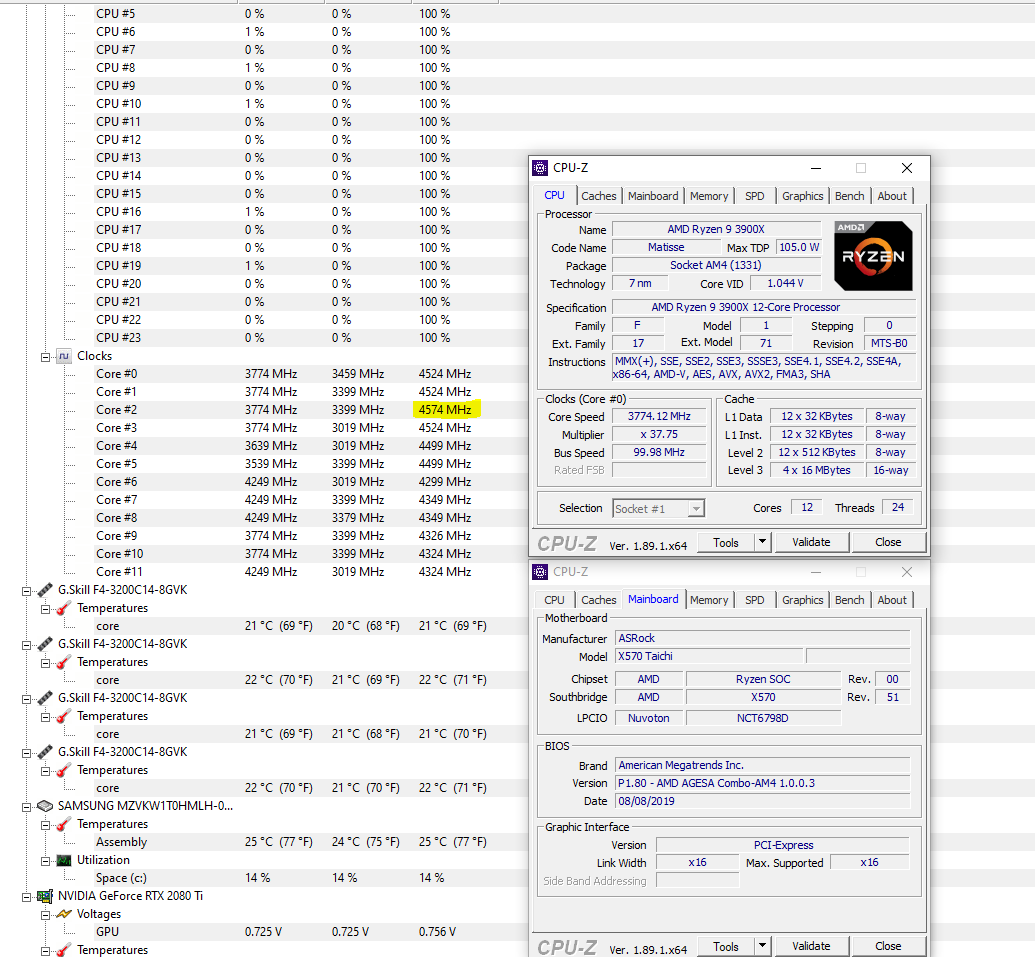The image size is (1035, 957).
Task: Open Graphics tab in upper CPU-Z window
Action: point(803,196)
